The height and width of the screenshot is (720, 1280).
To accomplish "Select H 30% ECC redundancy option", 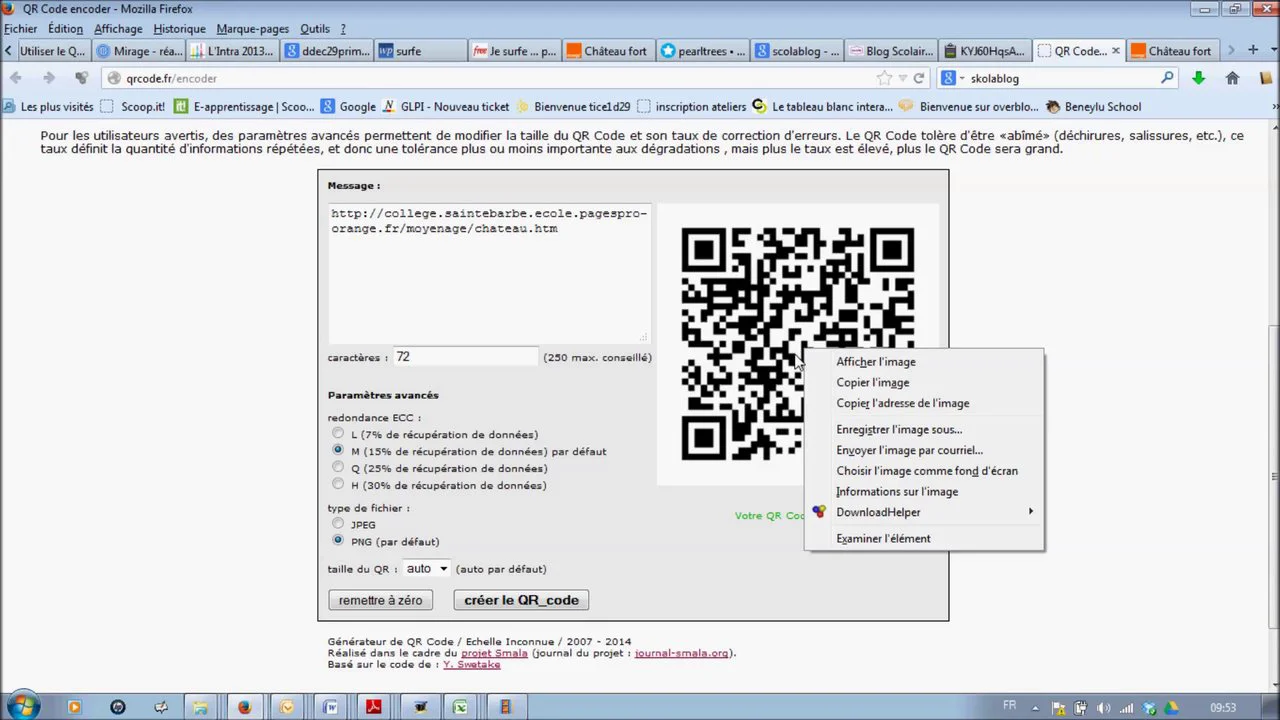I will coord(338,485).
